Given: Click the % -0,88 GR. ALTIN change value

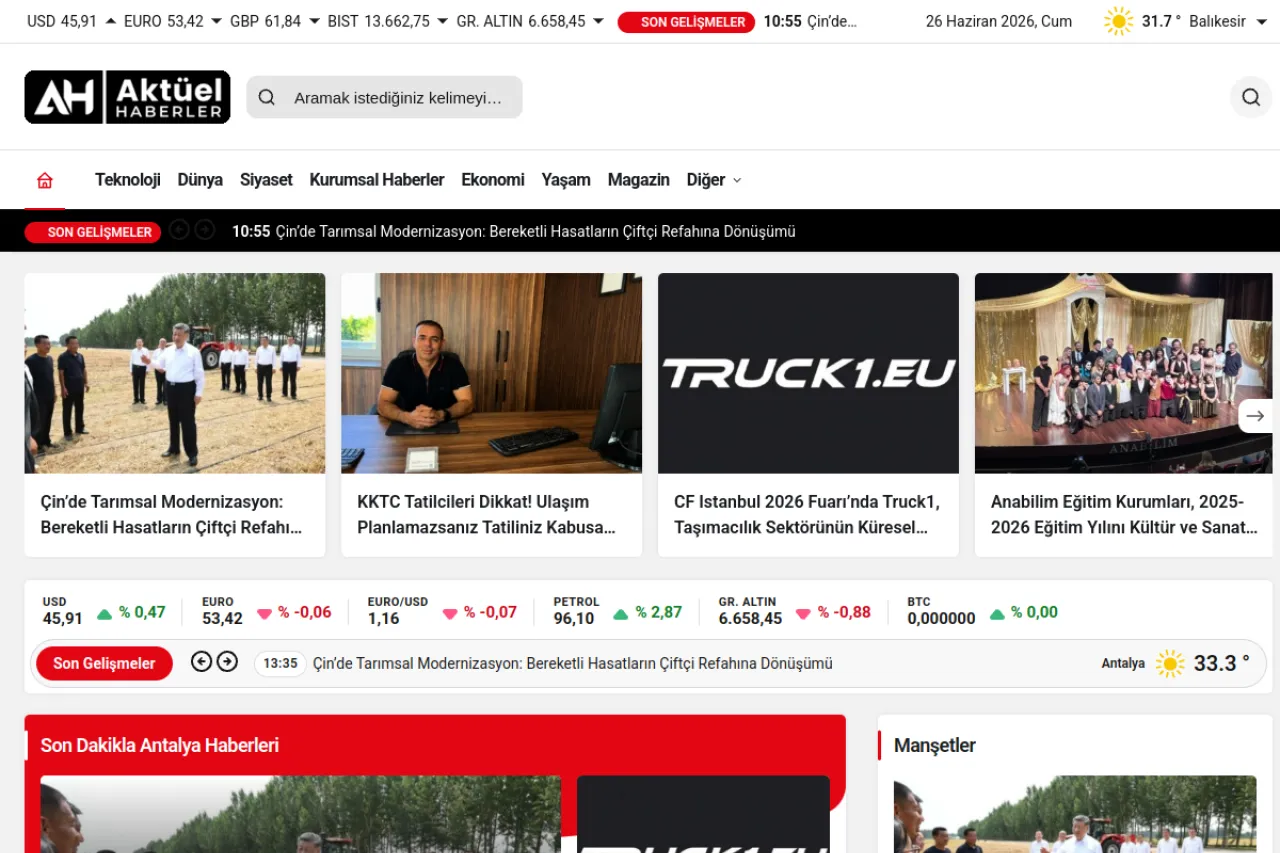Looking at the screenshot, I should 844,612.
